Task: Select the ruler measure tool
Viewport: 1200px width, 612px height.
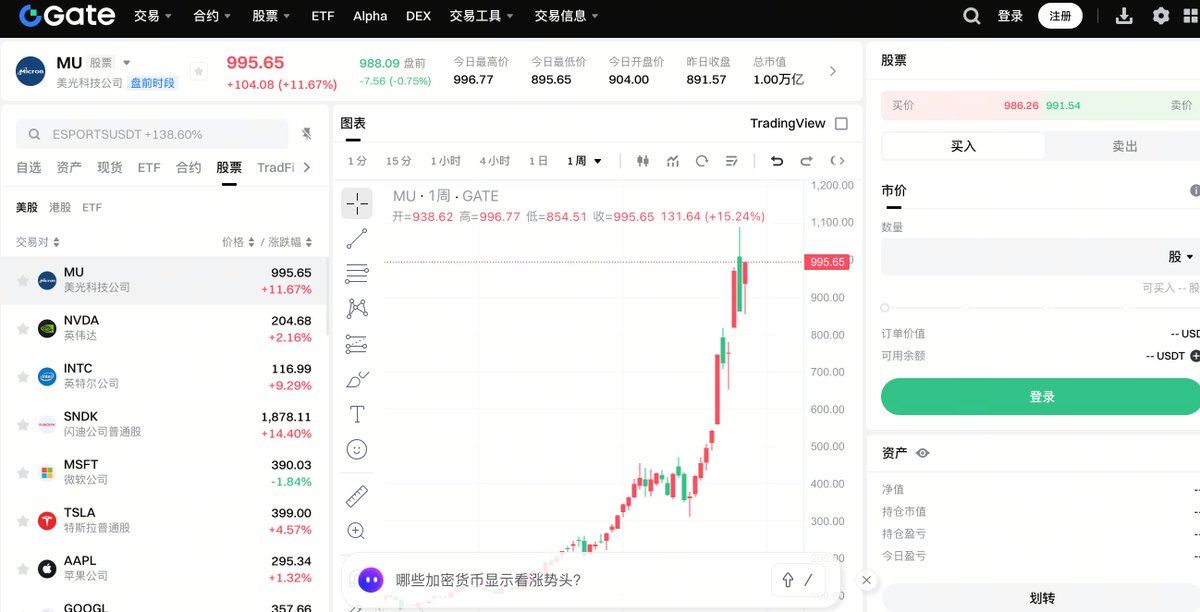Action: click(357, 496)
